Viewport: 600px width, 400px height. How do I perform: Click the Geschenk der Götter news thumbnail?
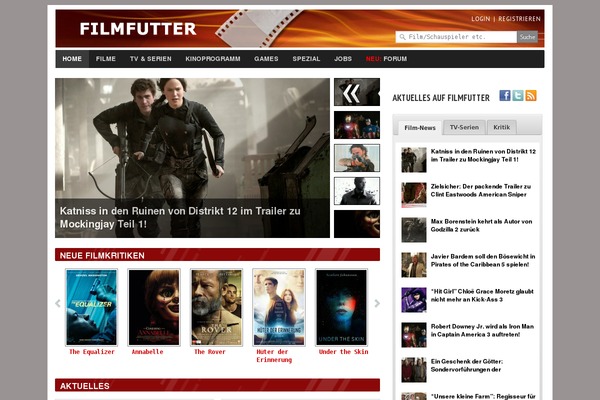(x=414, y=370)
